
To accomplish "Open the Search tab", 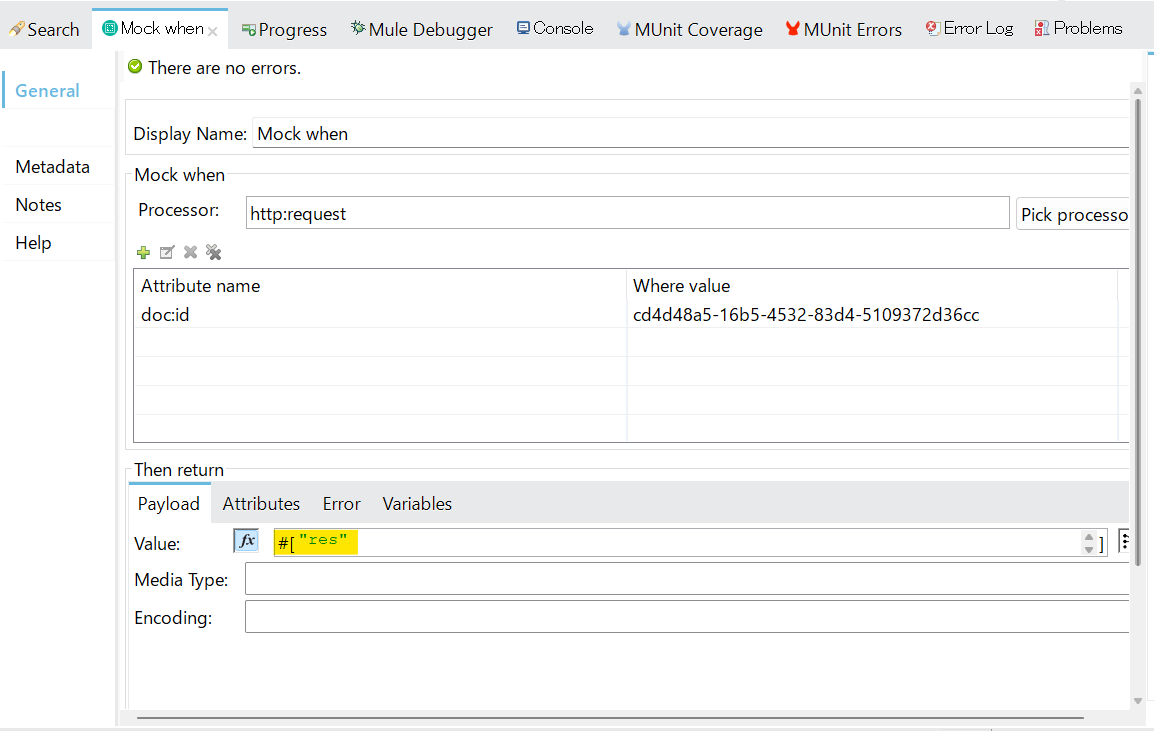I will pos(44,29).
